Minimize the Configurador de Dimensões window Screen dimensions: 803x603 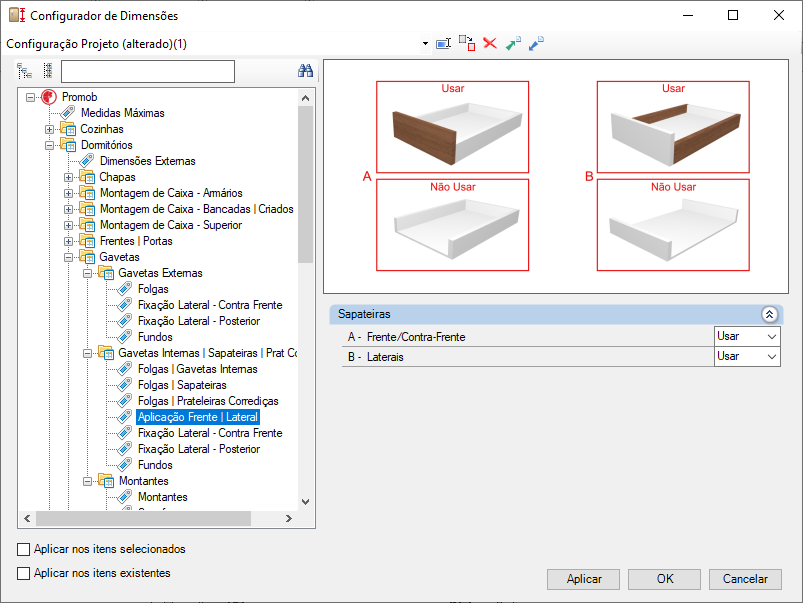[688, 15]
